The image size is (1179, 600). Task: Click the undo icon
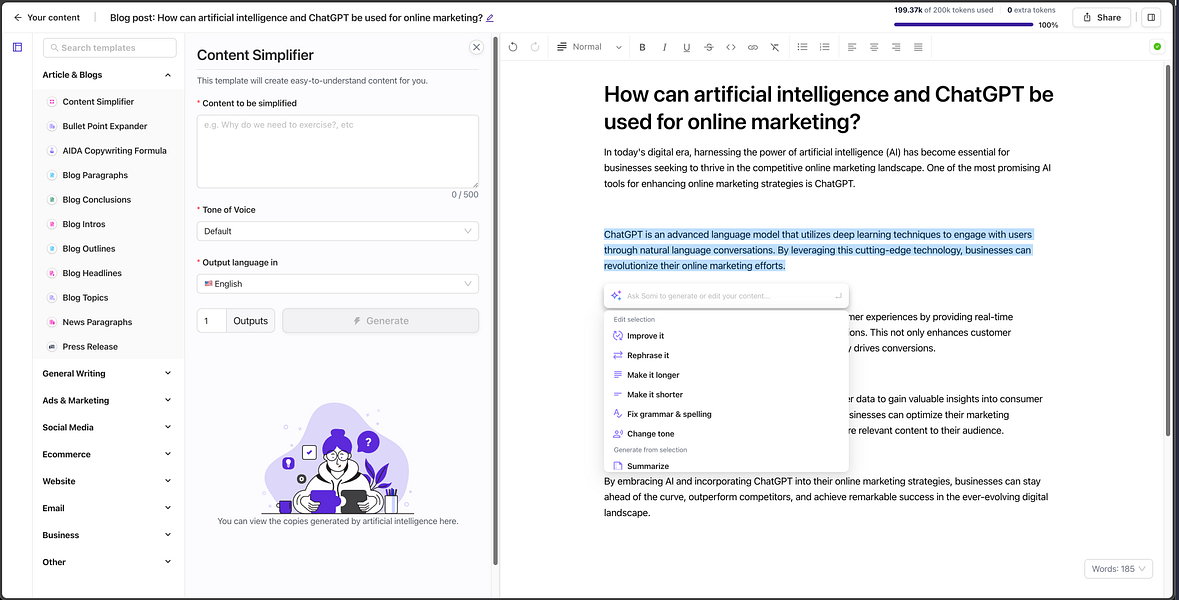click(513, 47)
